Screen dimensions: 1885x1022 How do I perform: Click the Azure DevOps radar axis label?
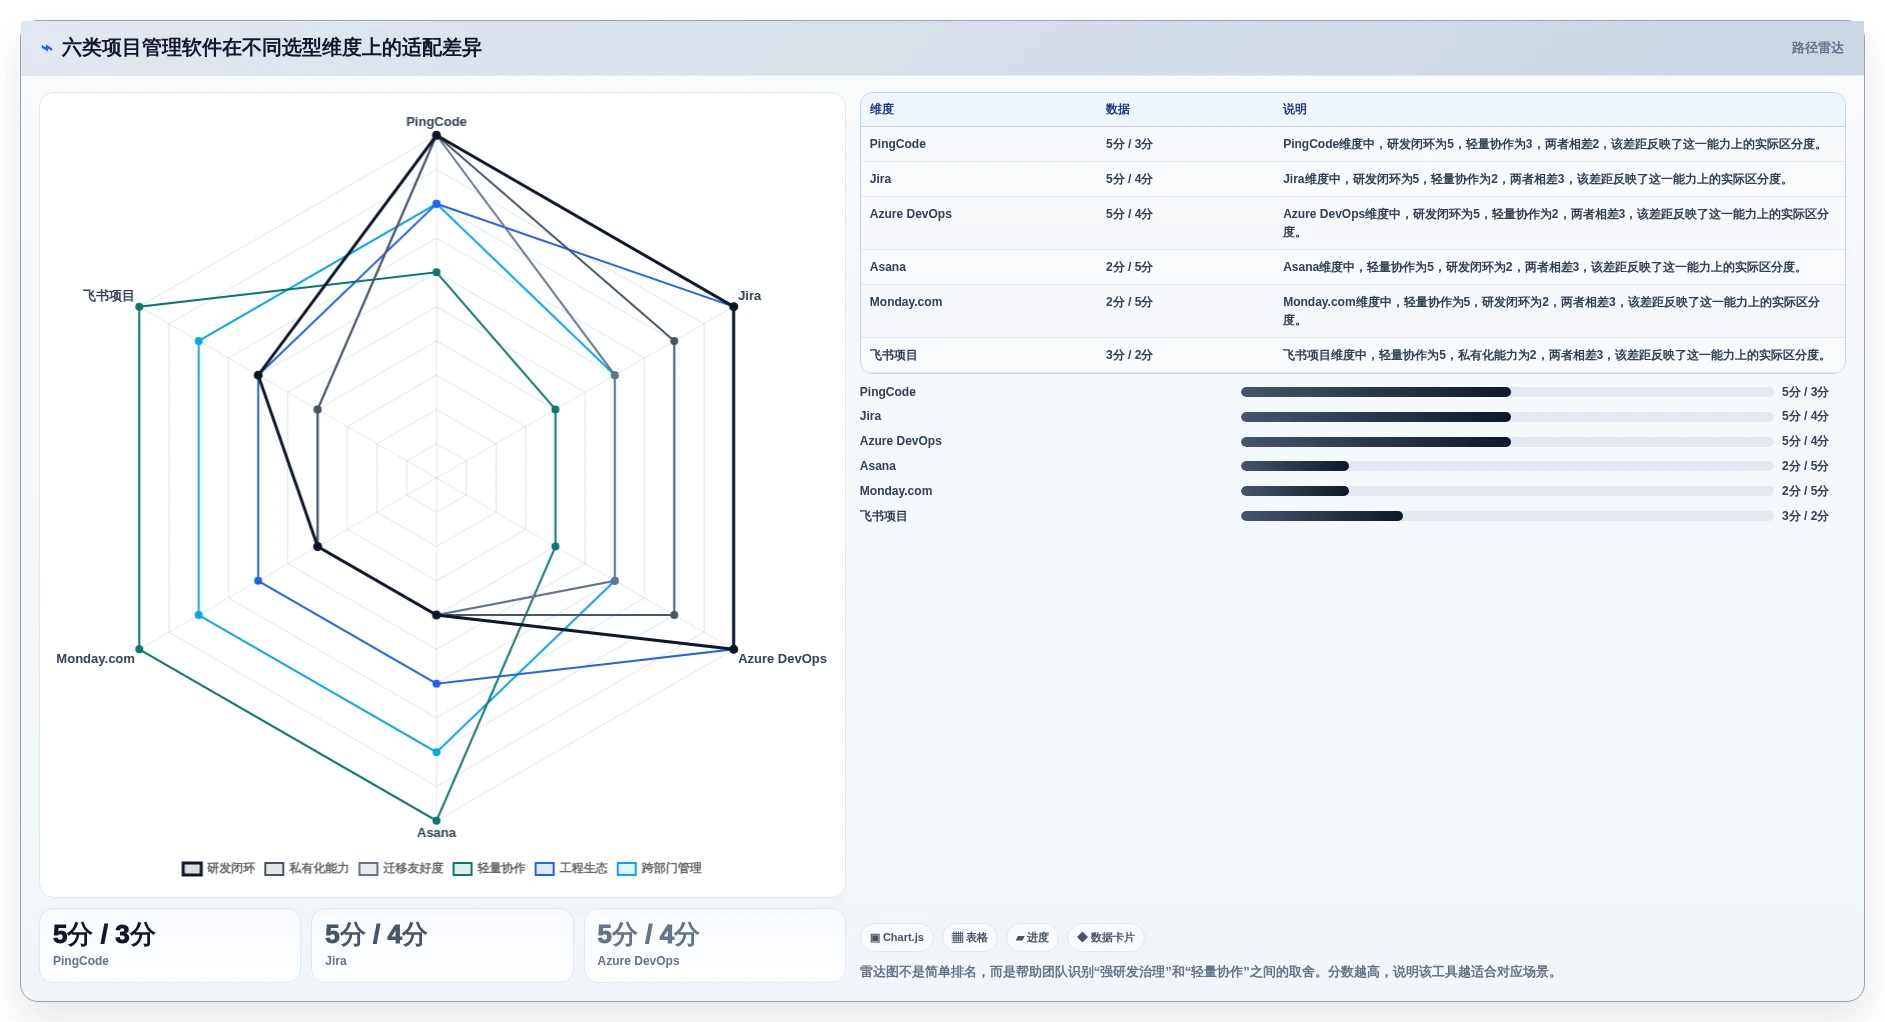point(782,659)
